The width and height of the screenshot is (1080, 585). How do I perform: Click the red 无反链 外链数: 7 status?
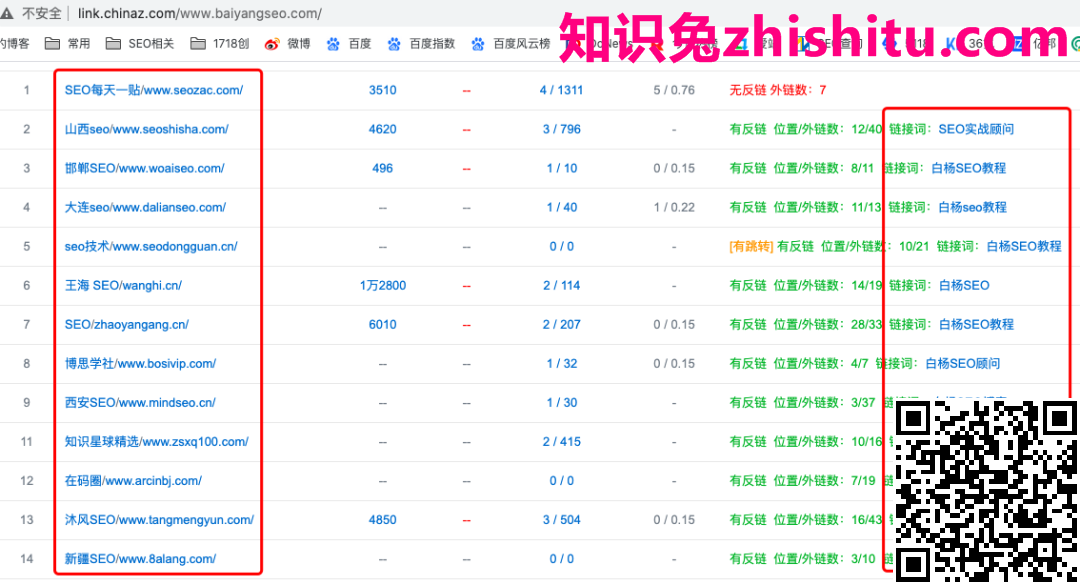pos(778,90)
